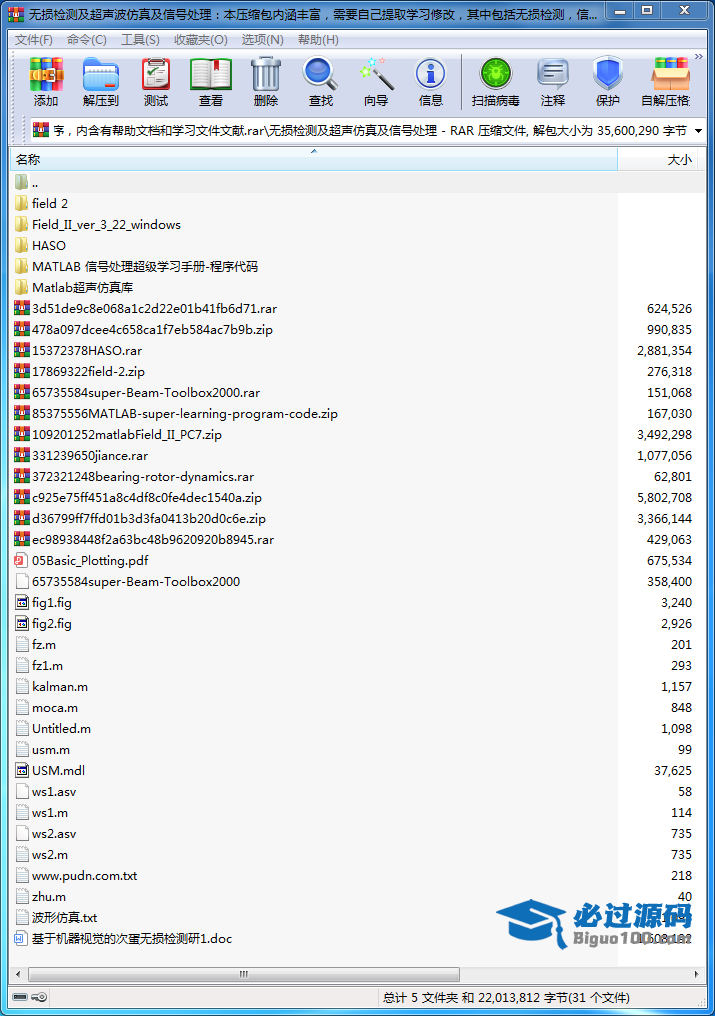Screen dimensions: 715x1016
Task: Open the Comment (注释) icon
Action: coord(553,82)
